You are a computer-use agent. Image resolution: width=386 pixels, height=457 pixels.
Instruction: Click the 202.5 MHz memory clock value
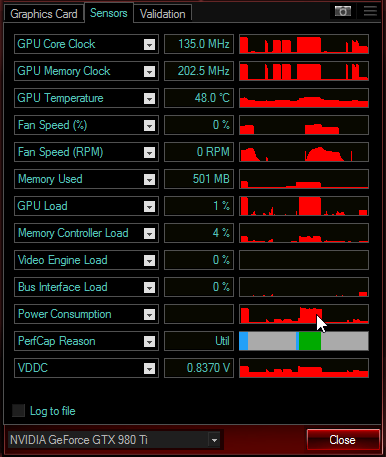(x=199, y=71)
